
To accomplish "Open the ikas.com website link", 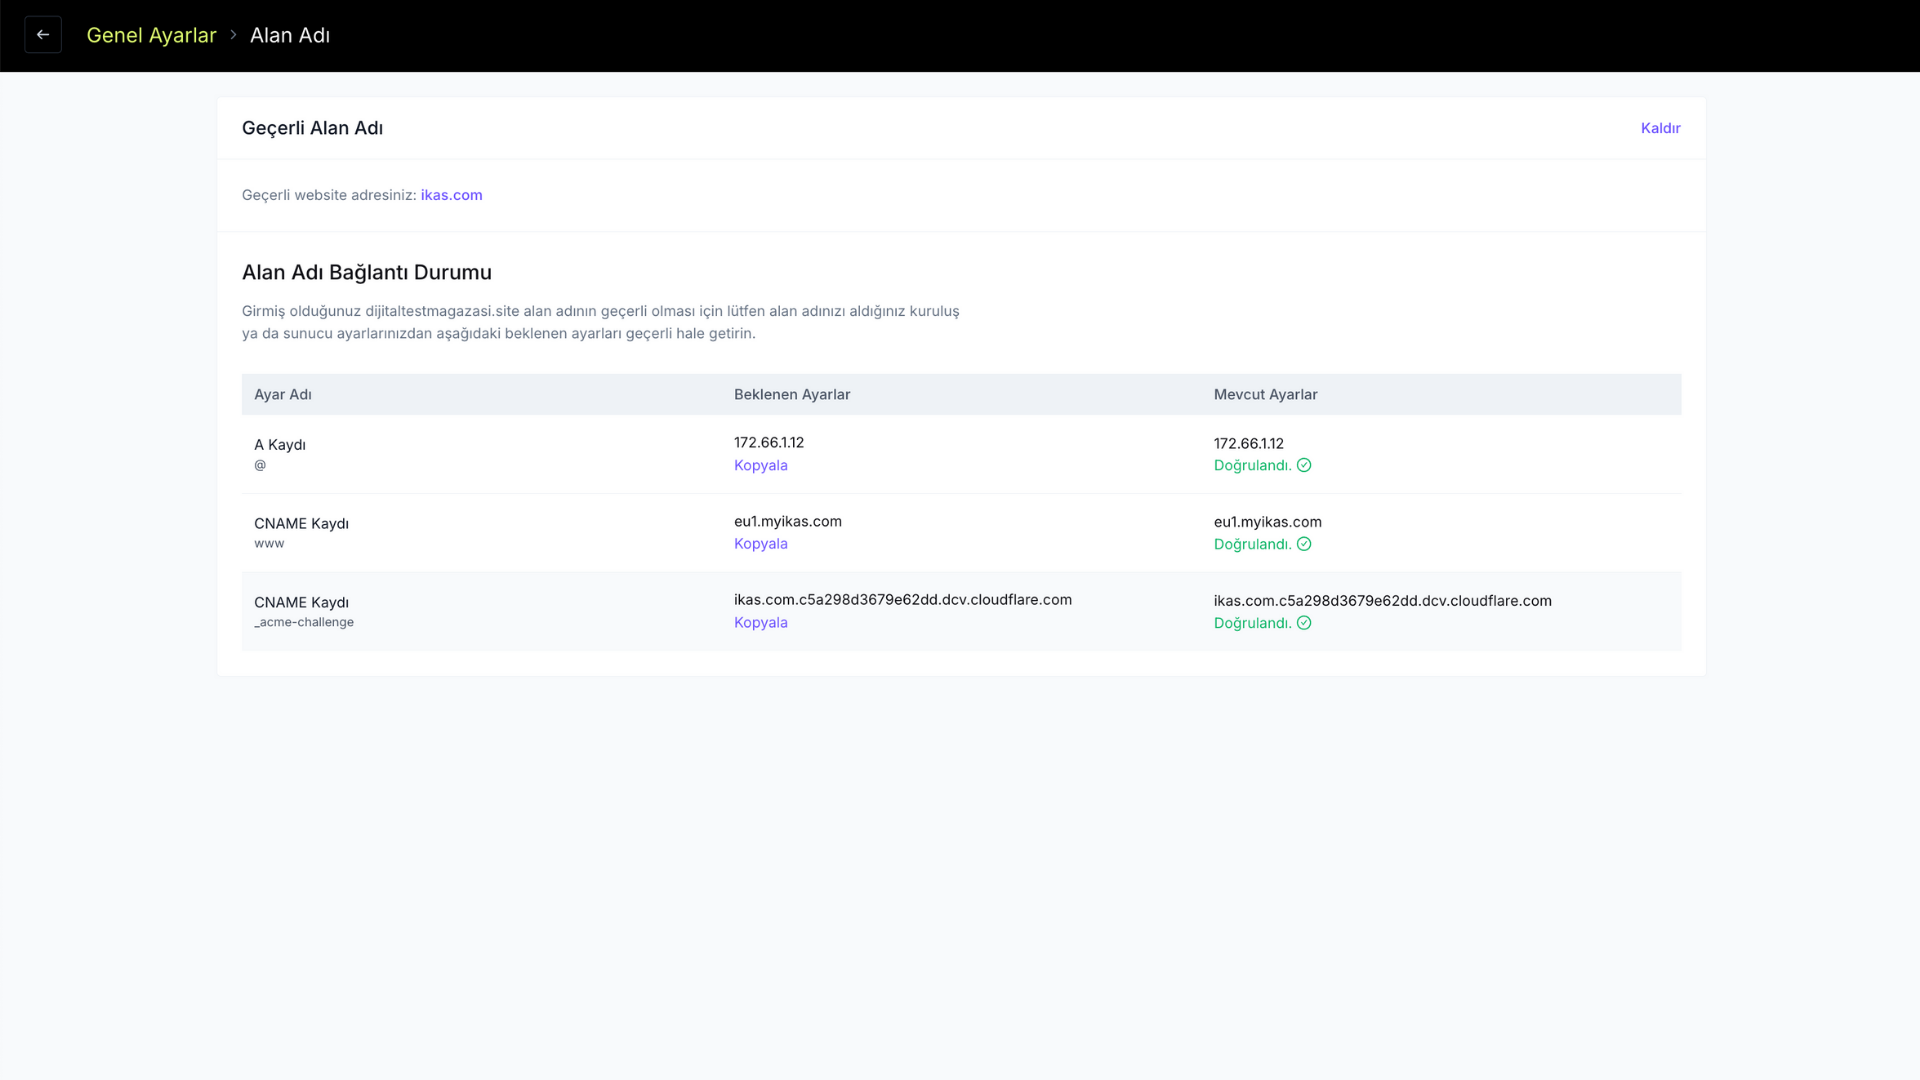I will click(x=451, y=195).
